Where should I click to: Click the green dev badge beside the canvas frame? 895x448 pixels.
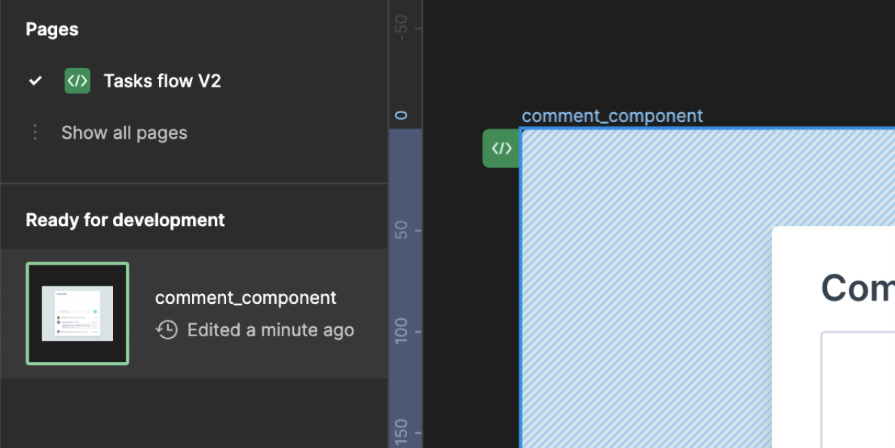(x=501, y=148)
